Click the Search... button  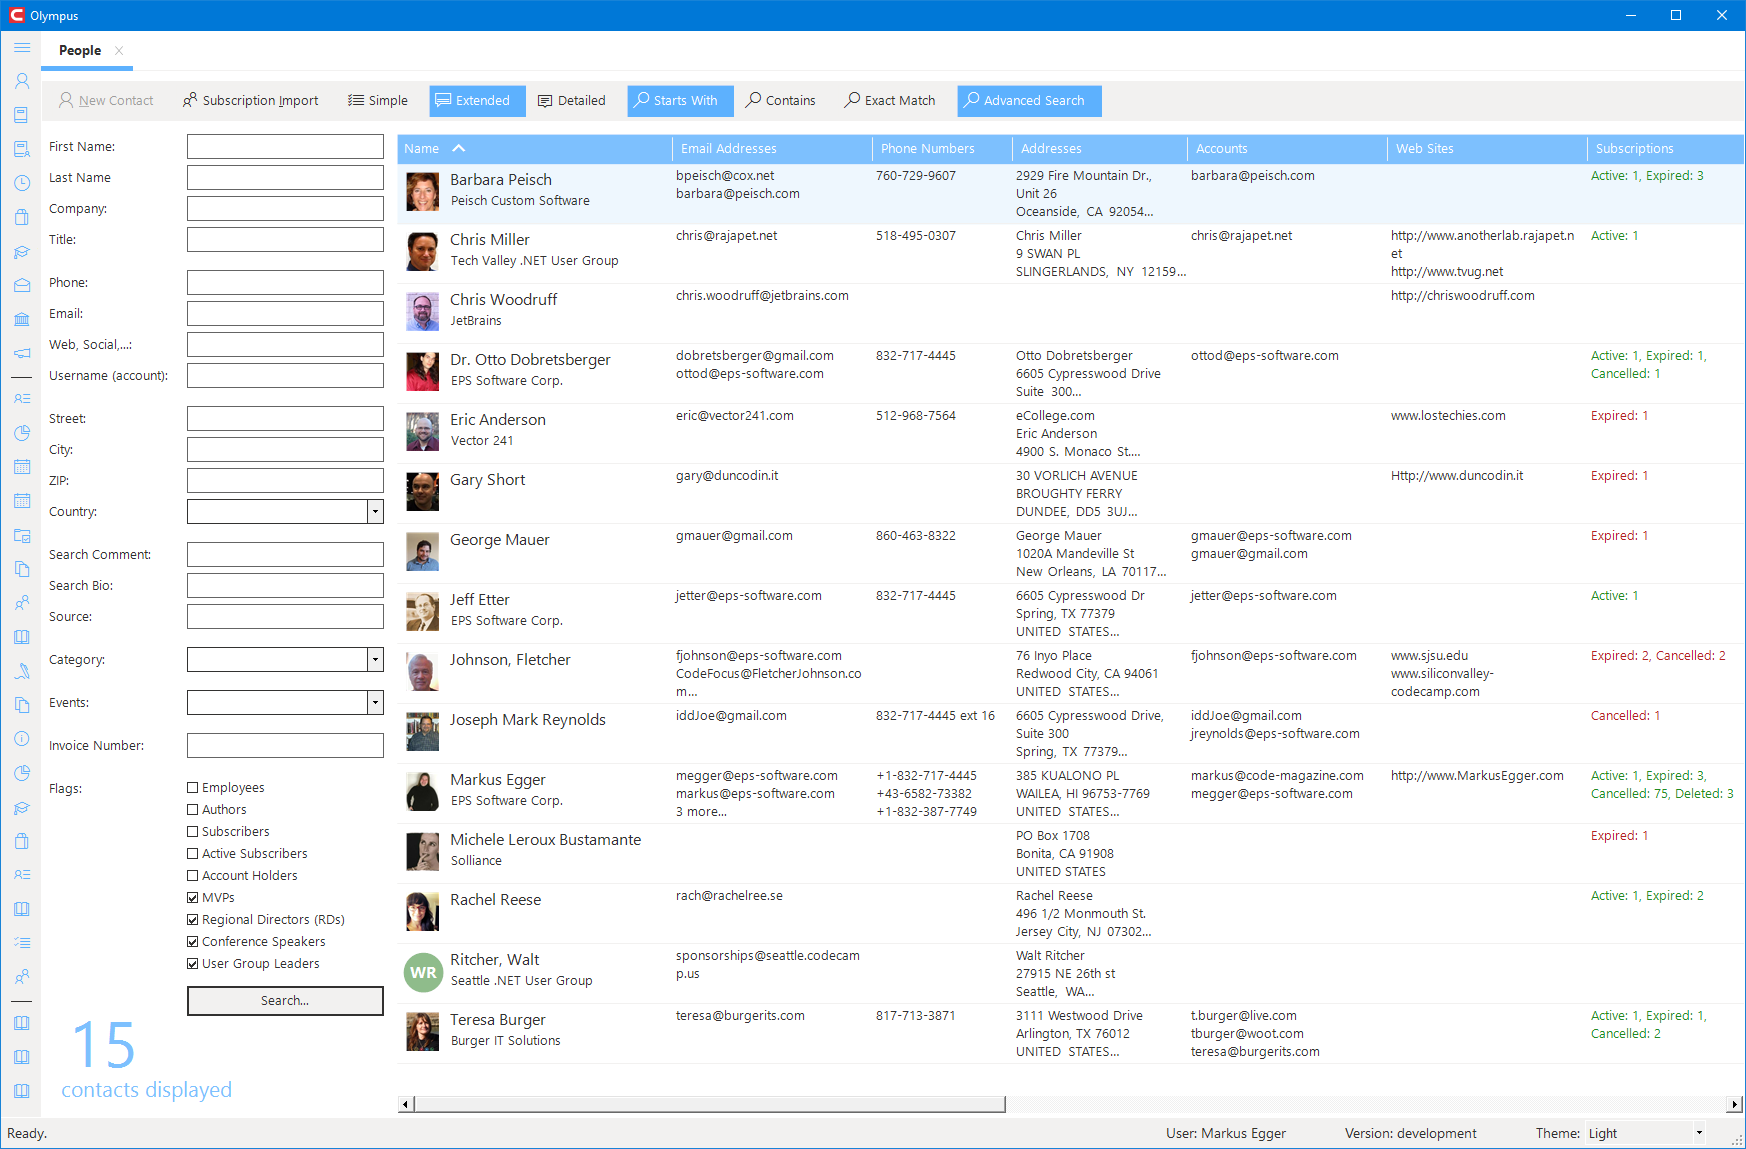pos(285,1001)
